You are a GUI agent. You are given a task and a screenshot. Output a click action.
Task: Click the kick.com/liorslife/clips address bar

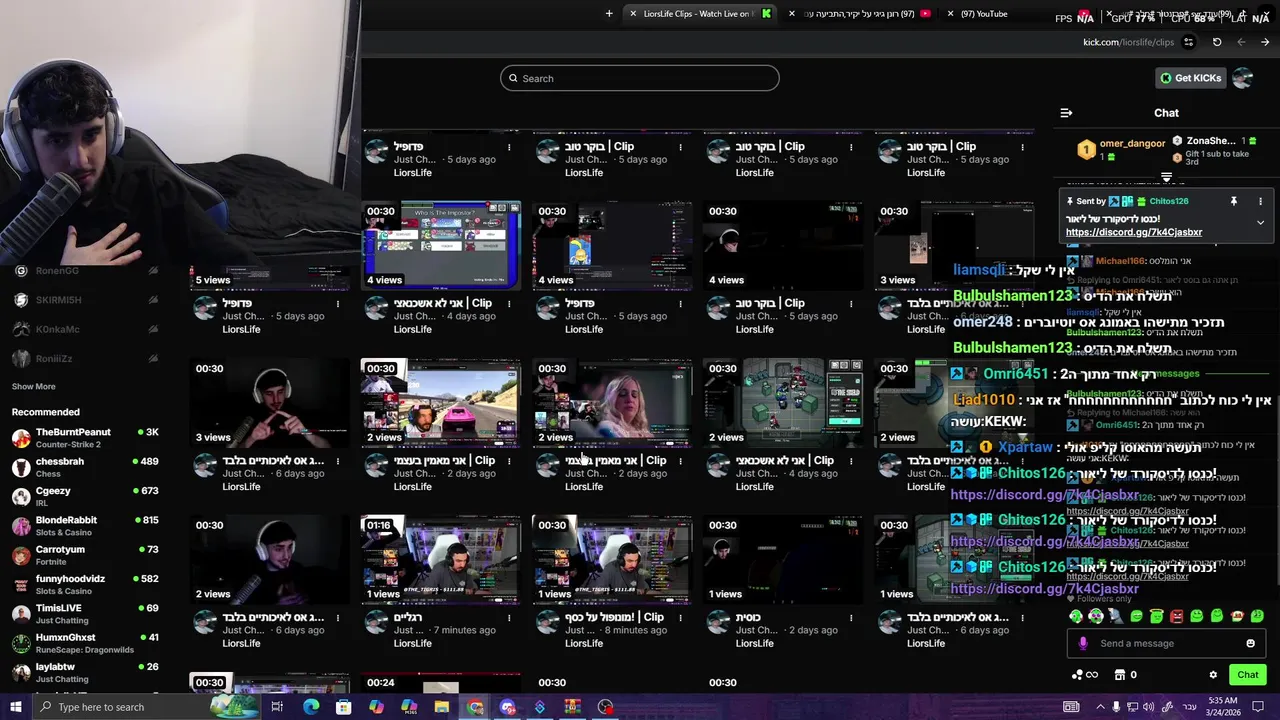point(1128,42)
